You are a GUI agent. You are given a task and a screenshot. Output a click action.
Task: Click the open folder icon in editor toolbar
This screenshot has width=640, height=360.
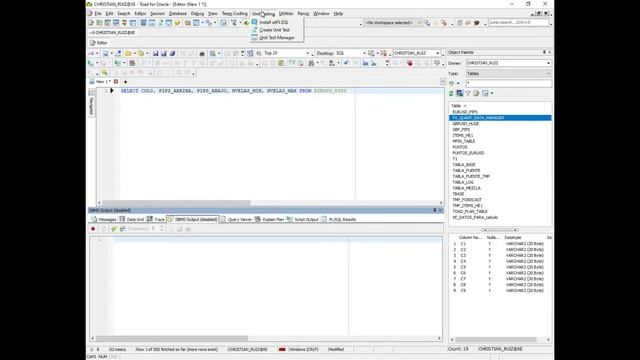128,53
